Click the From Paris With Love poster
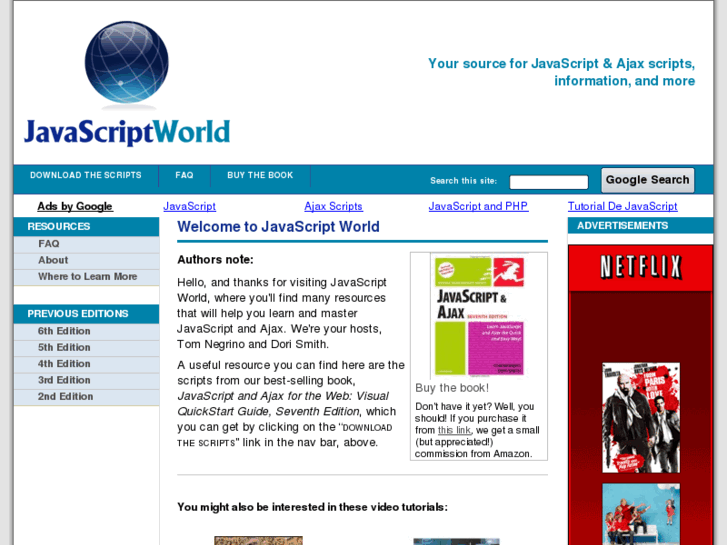Viewport: 727px width, 545px height. tap(641, 418)
